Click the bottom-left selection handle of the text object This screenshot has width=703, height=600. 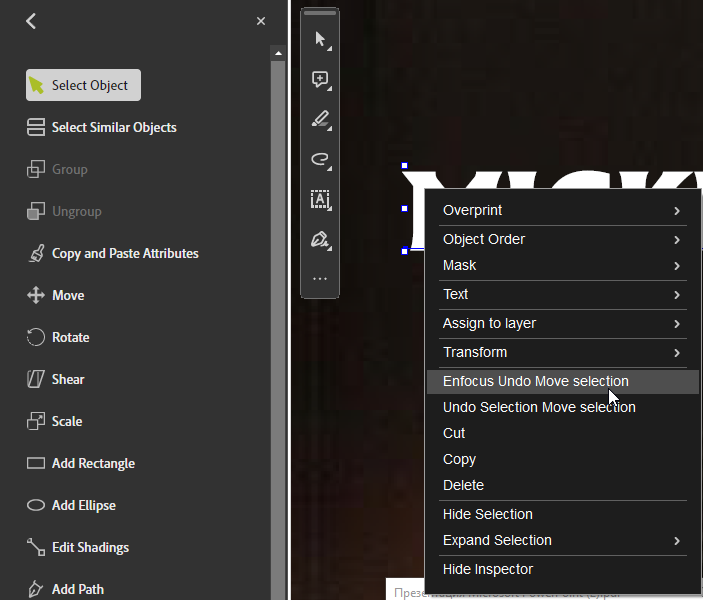404,251
